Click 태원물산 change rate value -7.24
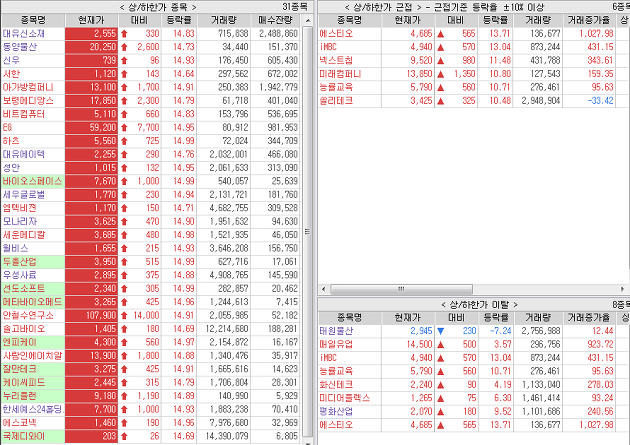The image size is (630, 445). coord(500,331)
